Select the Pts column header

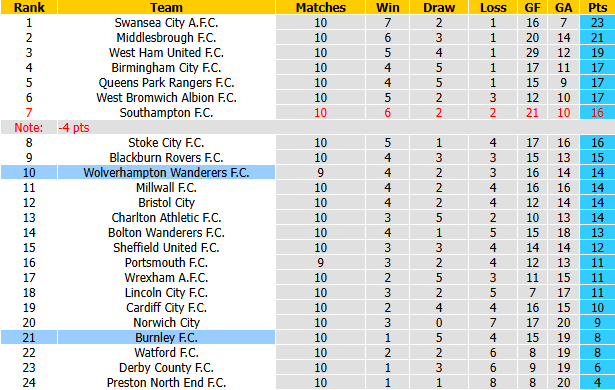[597, 7]
